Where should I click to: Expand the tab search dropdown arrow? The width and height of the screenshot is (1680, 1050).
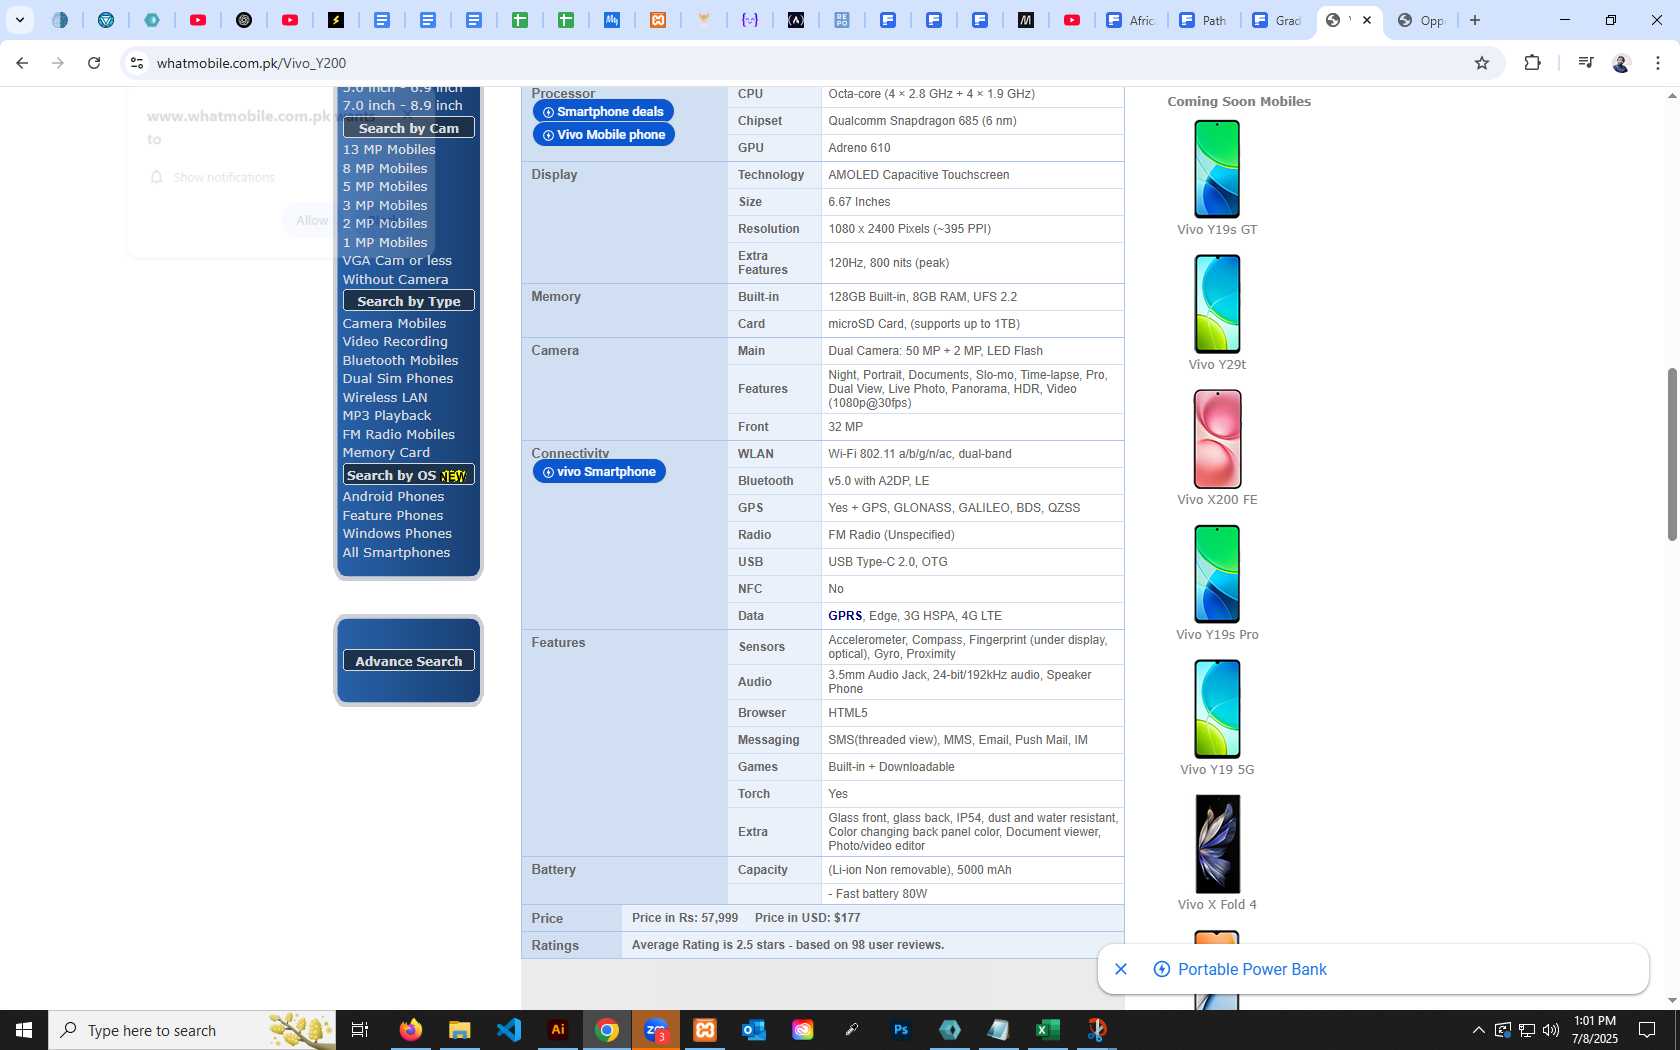[x=19, y=20]
